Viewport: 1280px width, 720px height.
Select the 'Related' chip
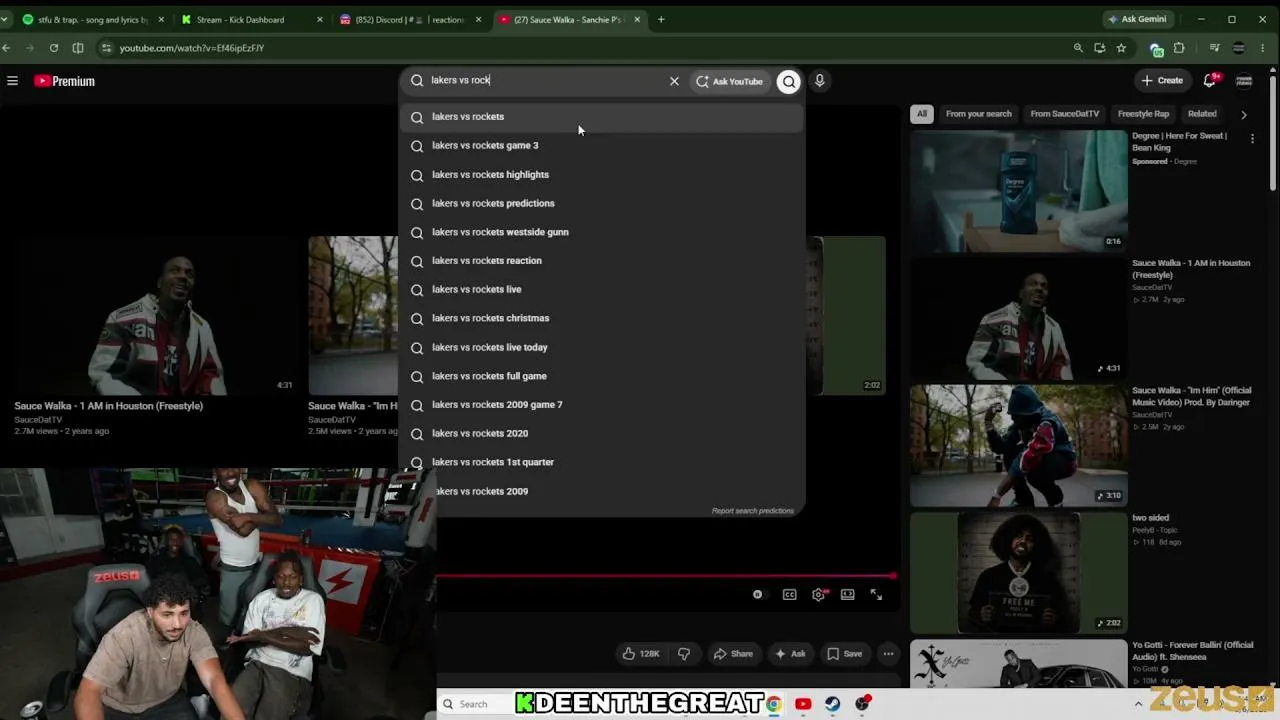(1202, 114)
